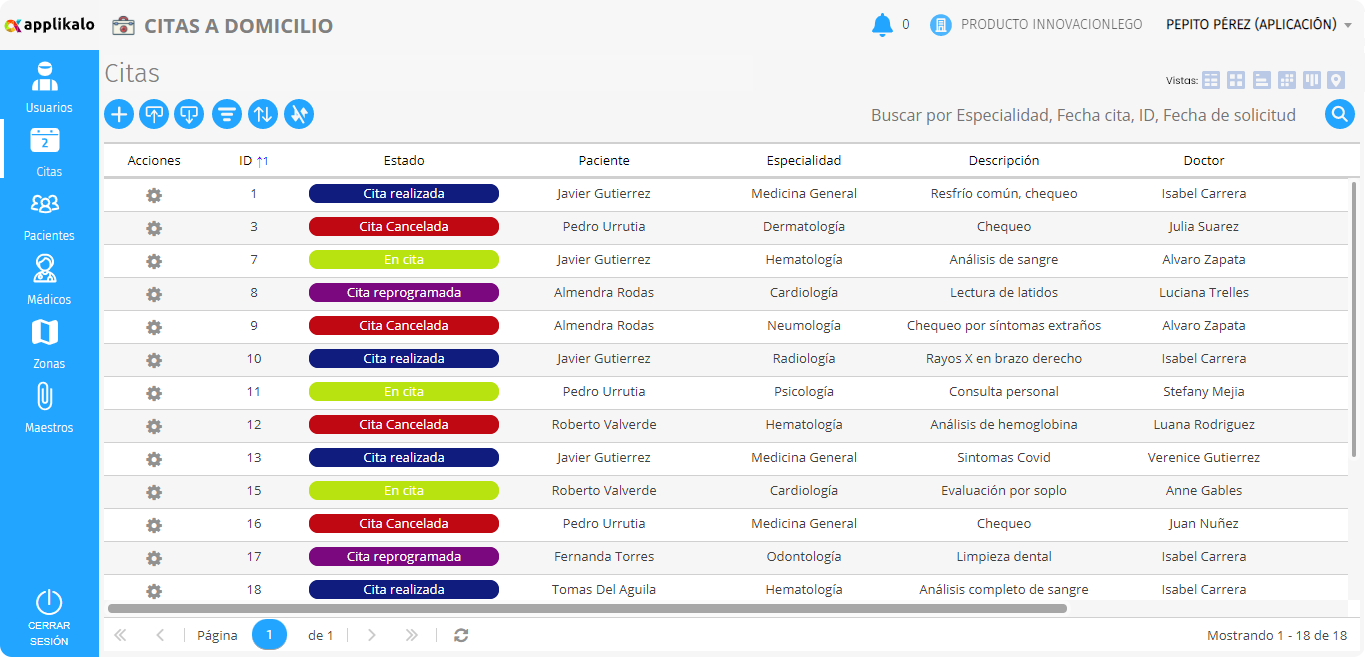Open Médicos in the sidebar
Image resolution: width=1365 pixels, height=657 pixels.
pos(49,280)
